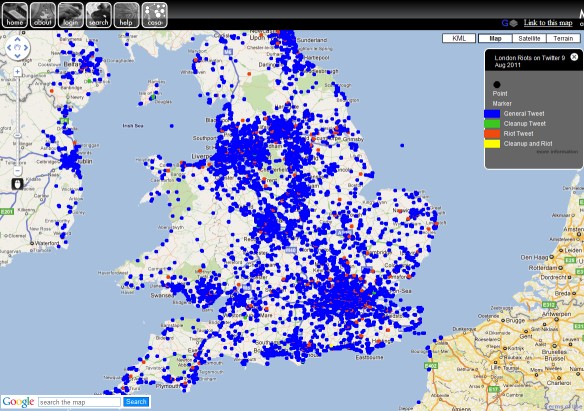Click the yellow Cleanup and Riot swatch

pos(492,144)
